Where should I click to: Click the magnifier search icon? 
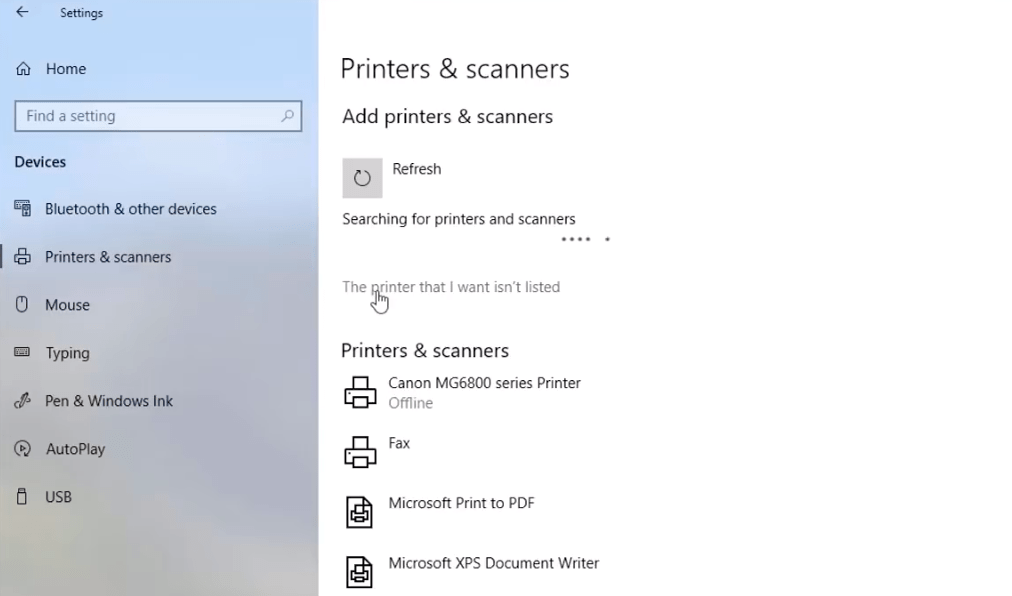pos(288,116)
